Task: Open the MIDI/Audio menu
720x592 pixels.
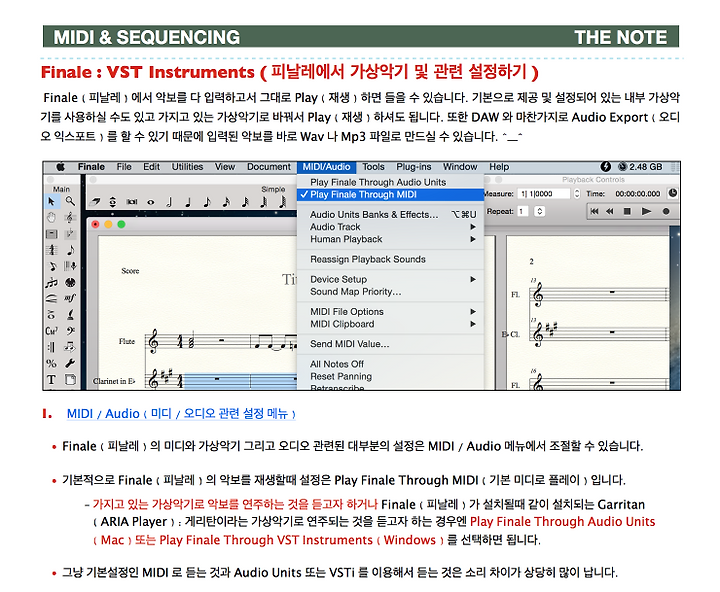Action: coord(326,167)
